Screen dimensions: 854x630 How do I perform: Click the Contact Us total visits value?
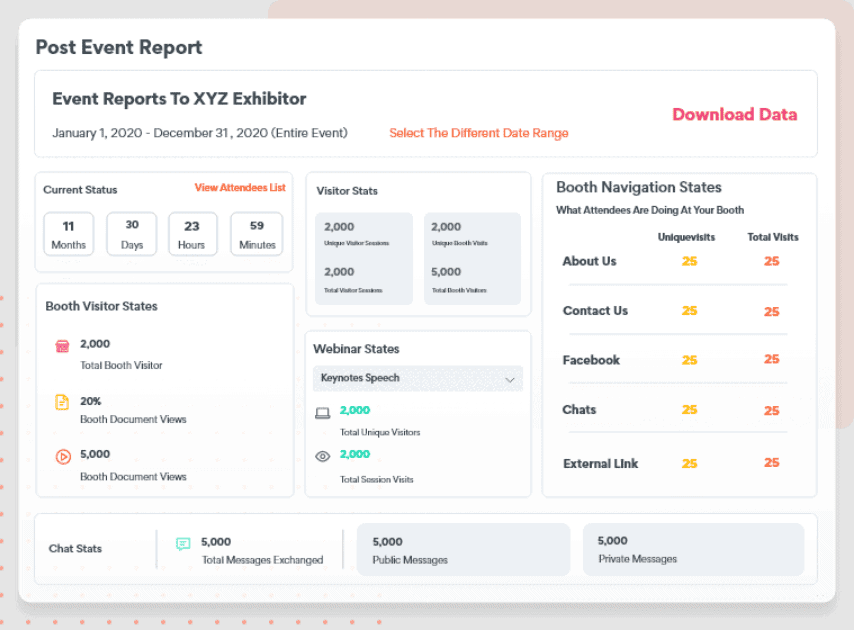[x=771, y=311]
